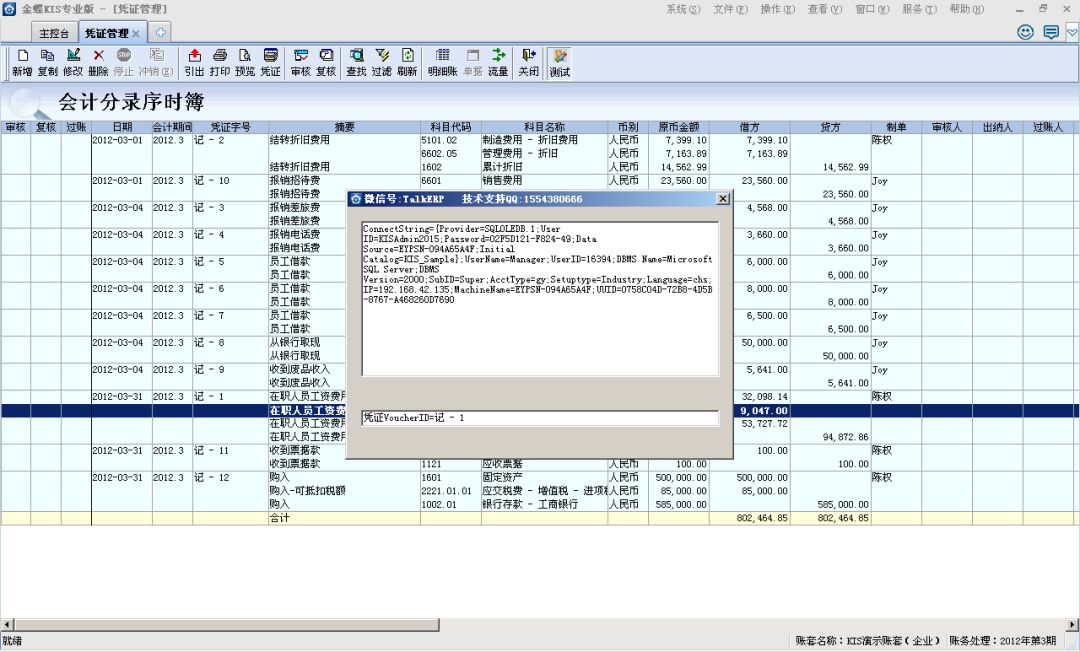Click the 单据 toolbar icon
The image size is (1080, 652).
coord(472,62)
